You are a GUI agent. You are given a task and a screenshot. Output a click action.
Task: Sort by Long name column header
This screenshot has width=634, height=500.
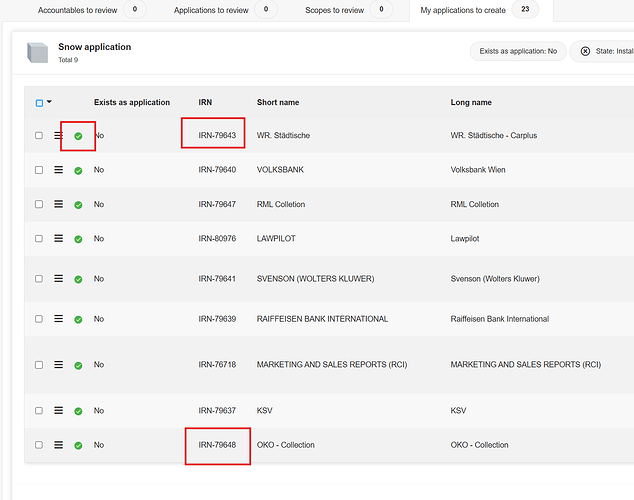[x=471, y=102]
